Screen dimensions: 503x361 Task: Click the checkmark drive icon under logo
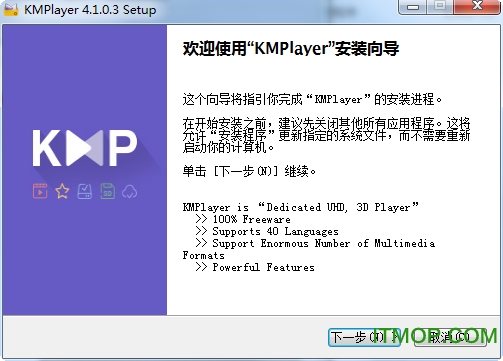(85, 191)
